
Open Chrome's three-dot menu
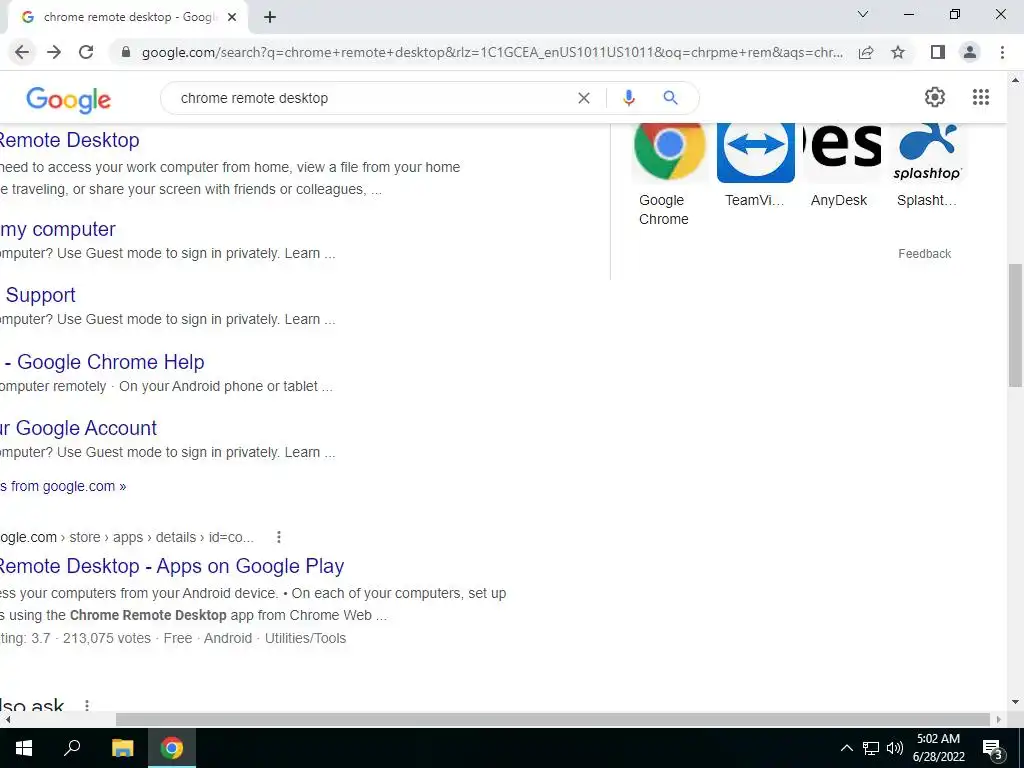(1002, 52)
